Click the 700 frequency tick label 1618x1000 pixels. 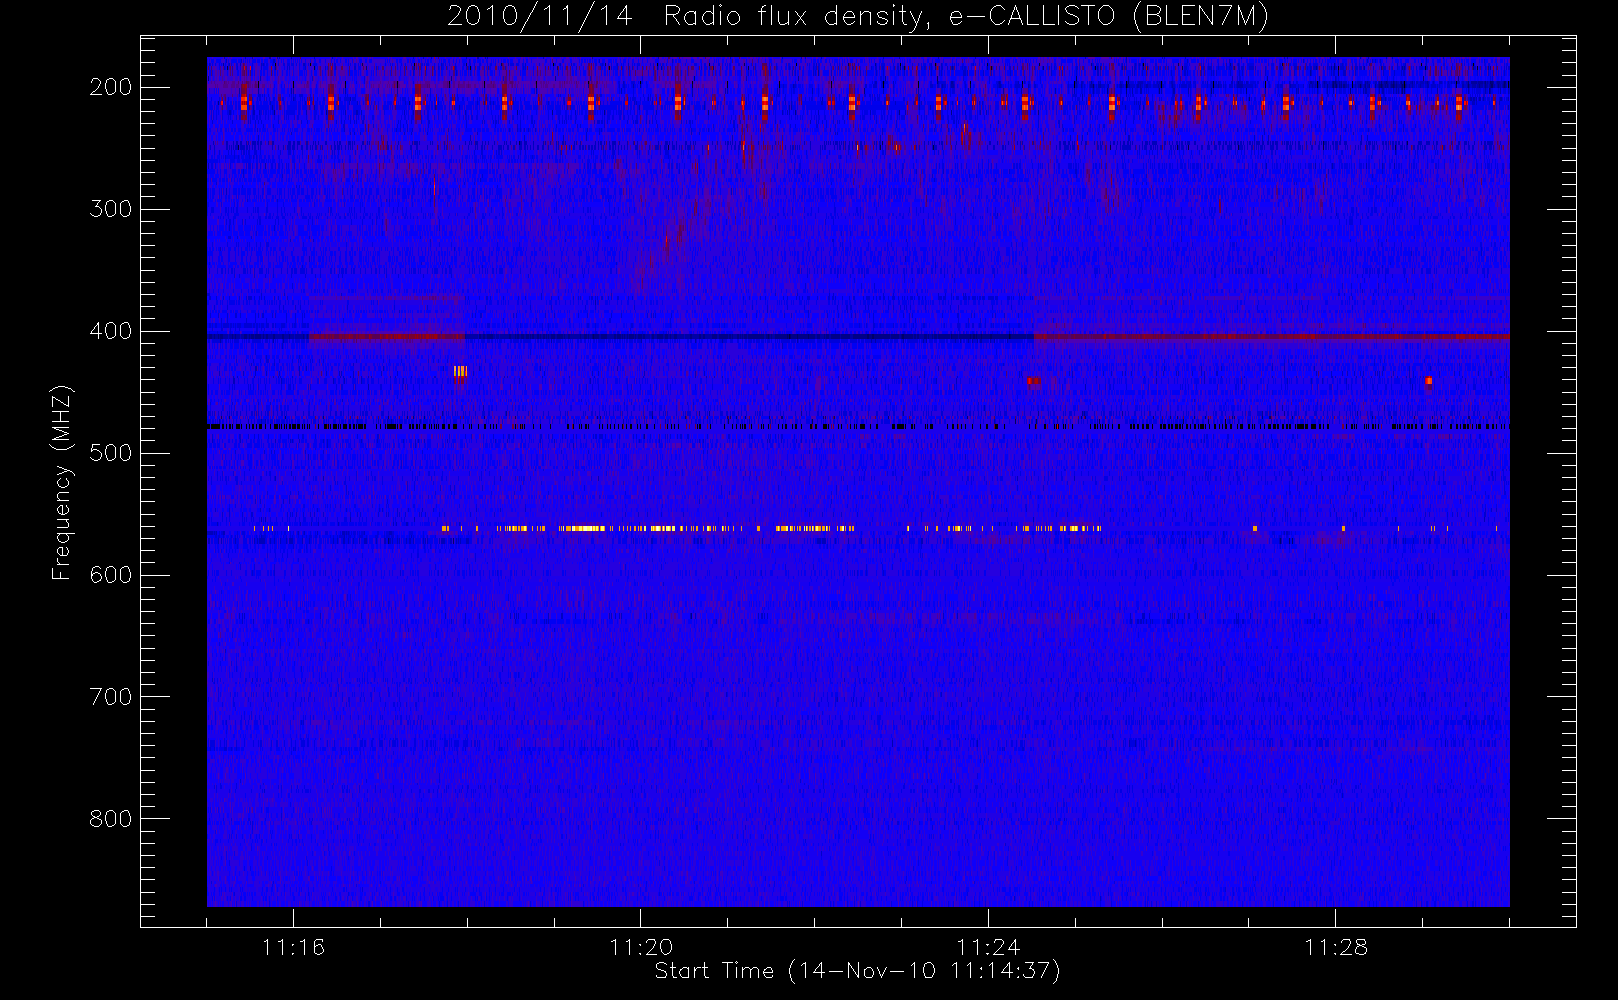coord(111,697)
